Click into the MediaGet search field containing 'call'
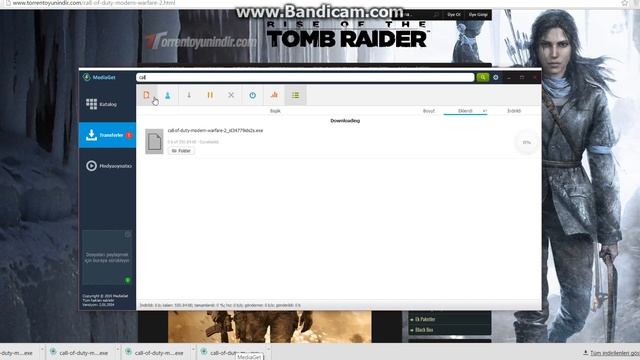Image resolution: width=640 pixels, height=360 pixels. click(x=305, y=77)
